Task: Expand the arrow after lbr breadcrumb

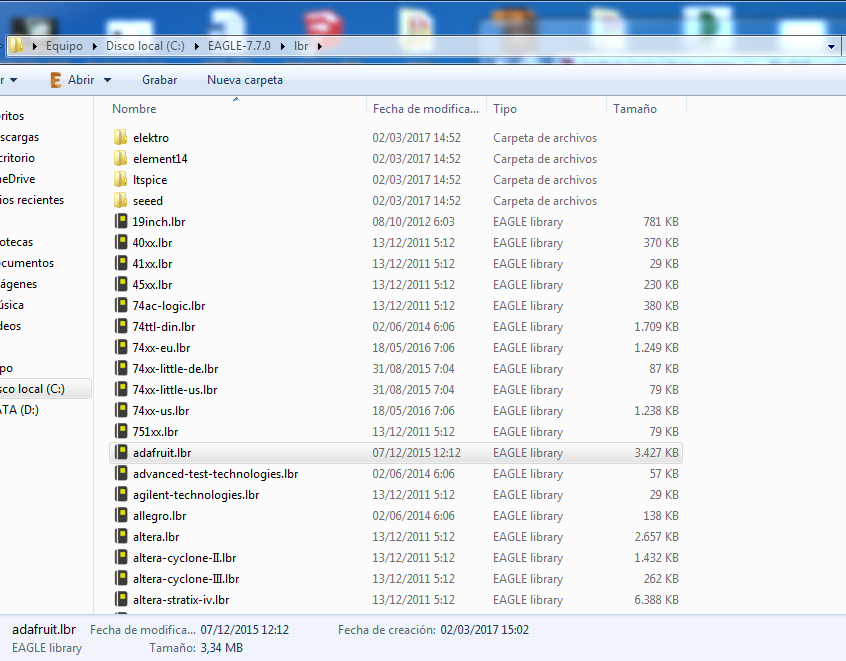Action: click(x=319, y=46)
